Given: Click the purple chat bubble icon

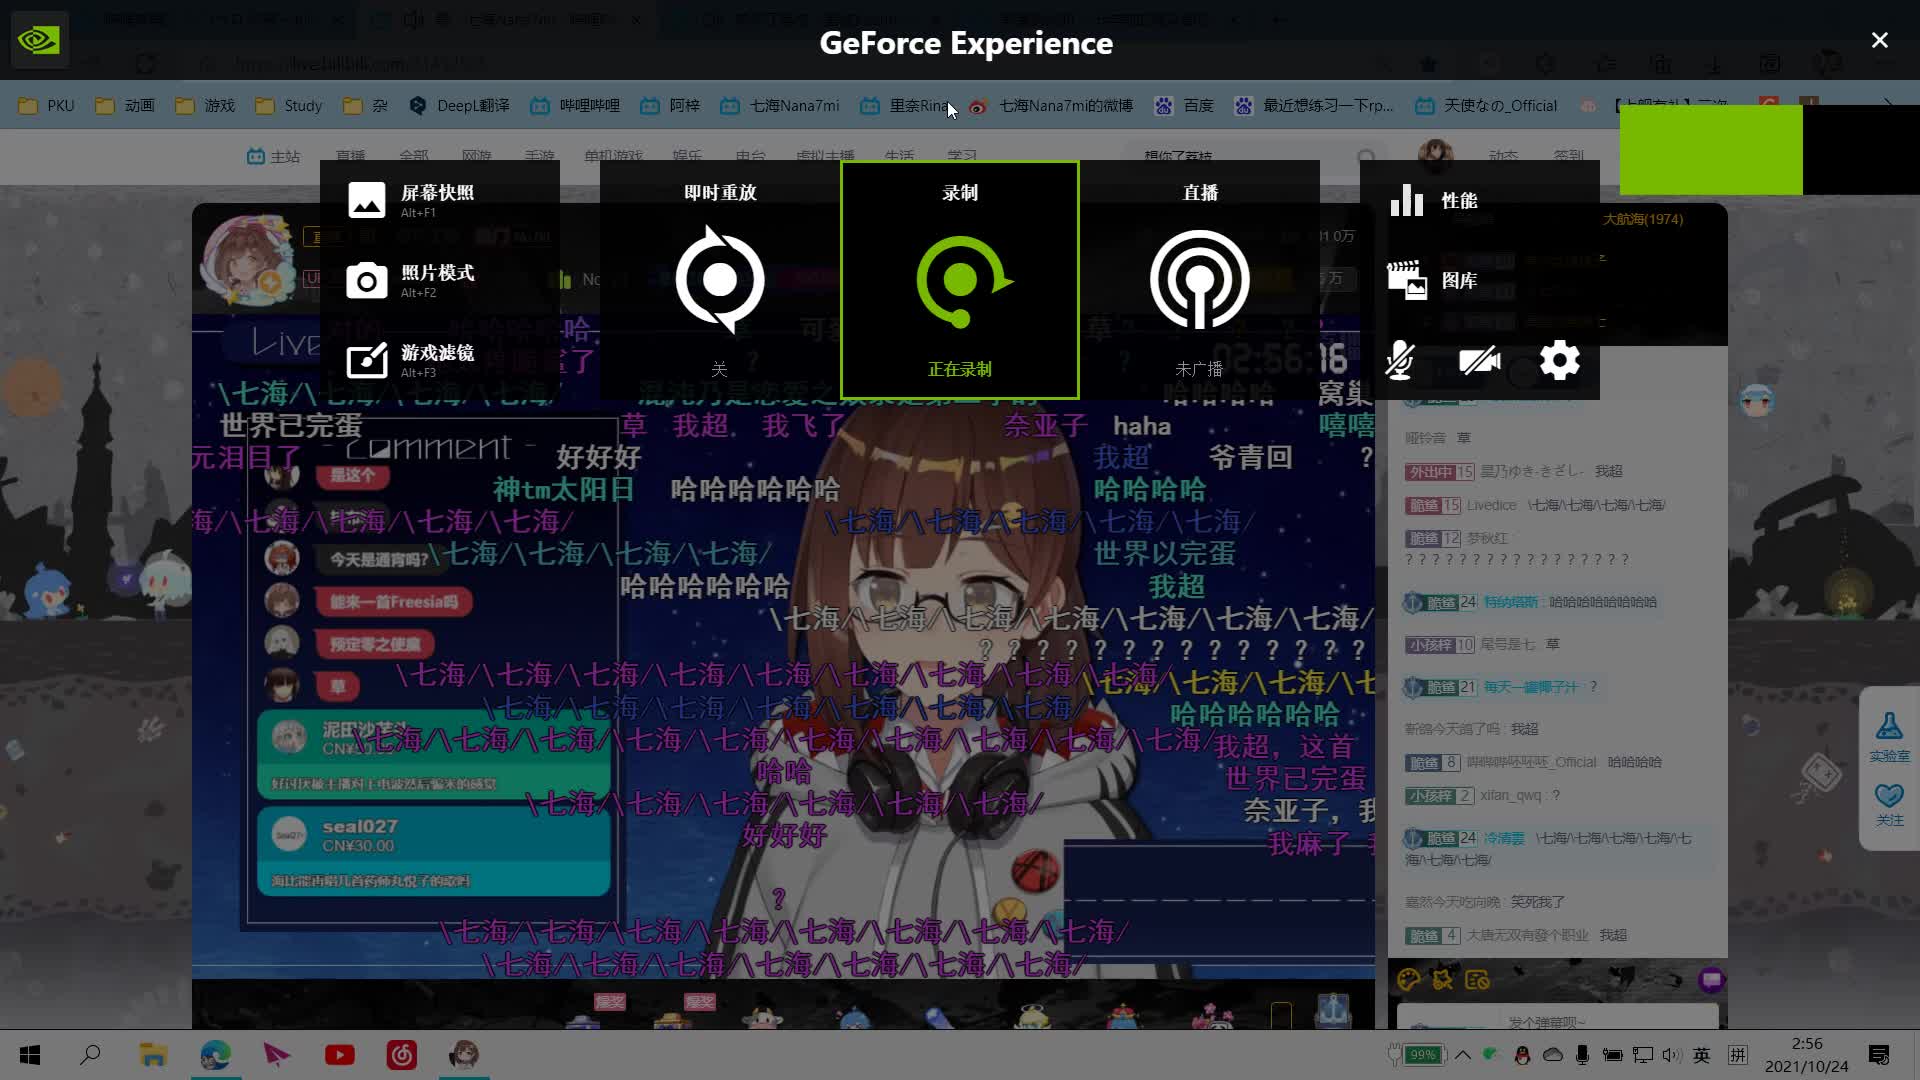Looking at the screenshot, I should [1711, 980].
